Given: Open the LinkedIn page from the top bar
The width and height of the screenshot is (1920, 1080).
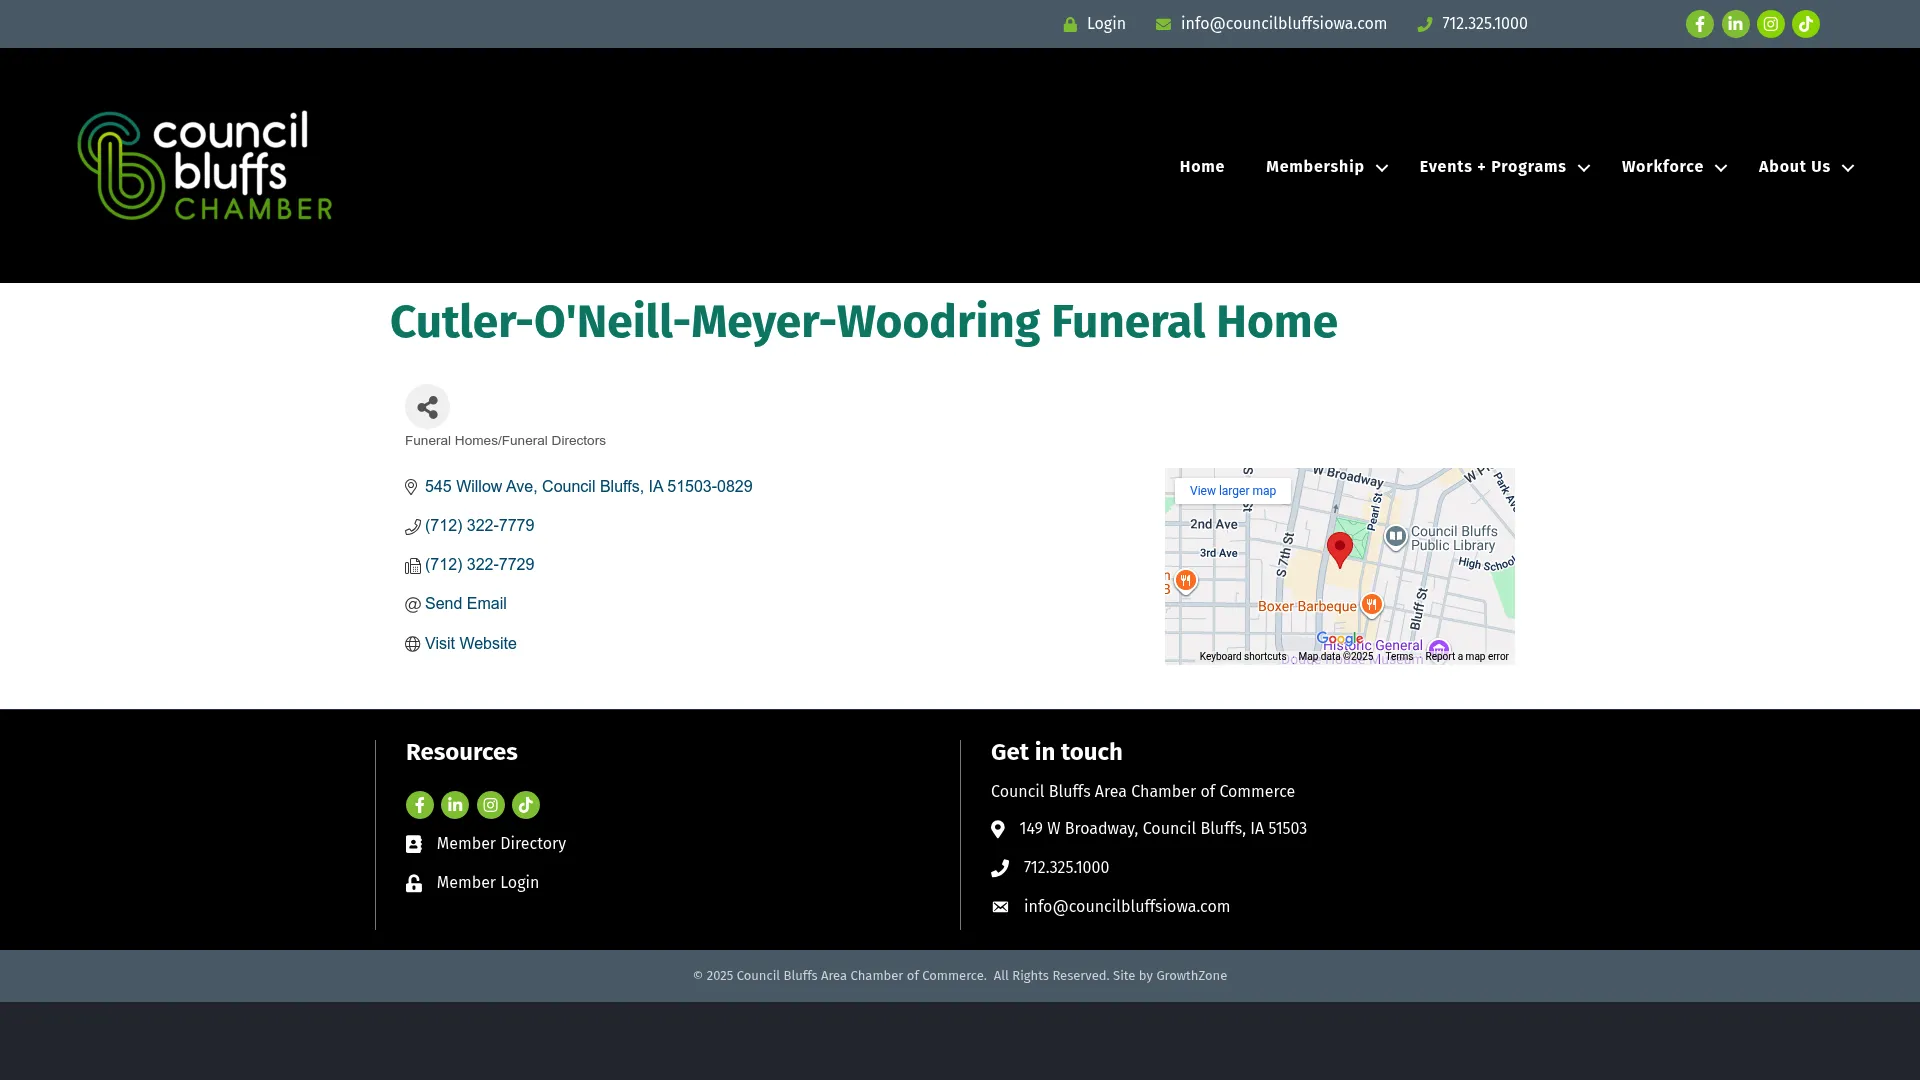Looking at the screenshot, I should point(1735,23).
